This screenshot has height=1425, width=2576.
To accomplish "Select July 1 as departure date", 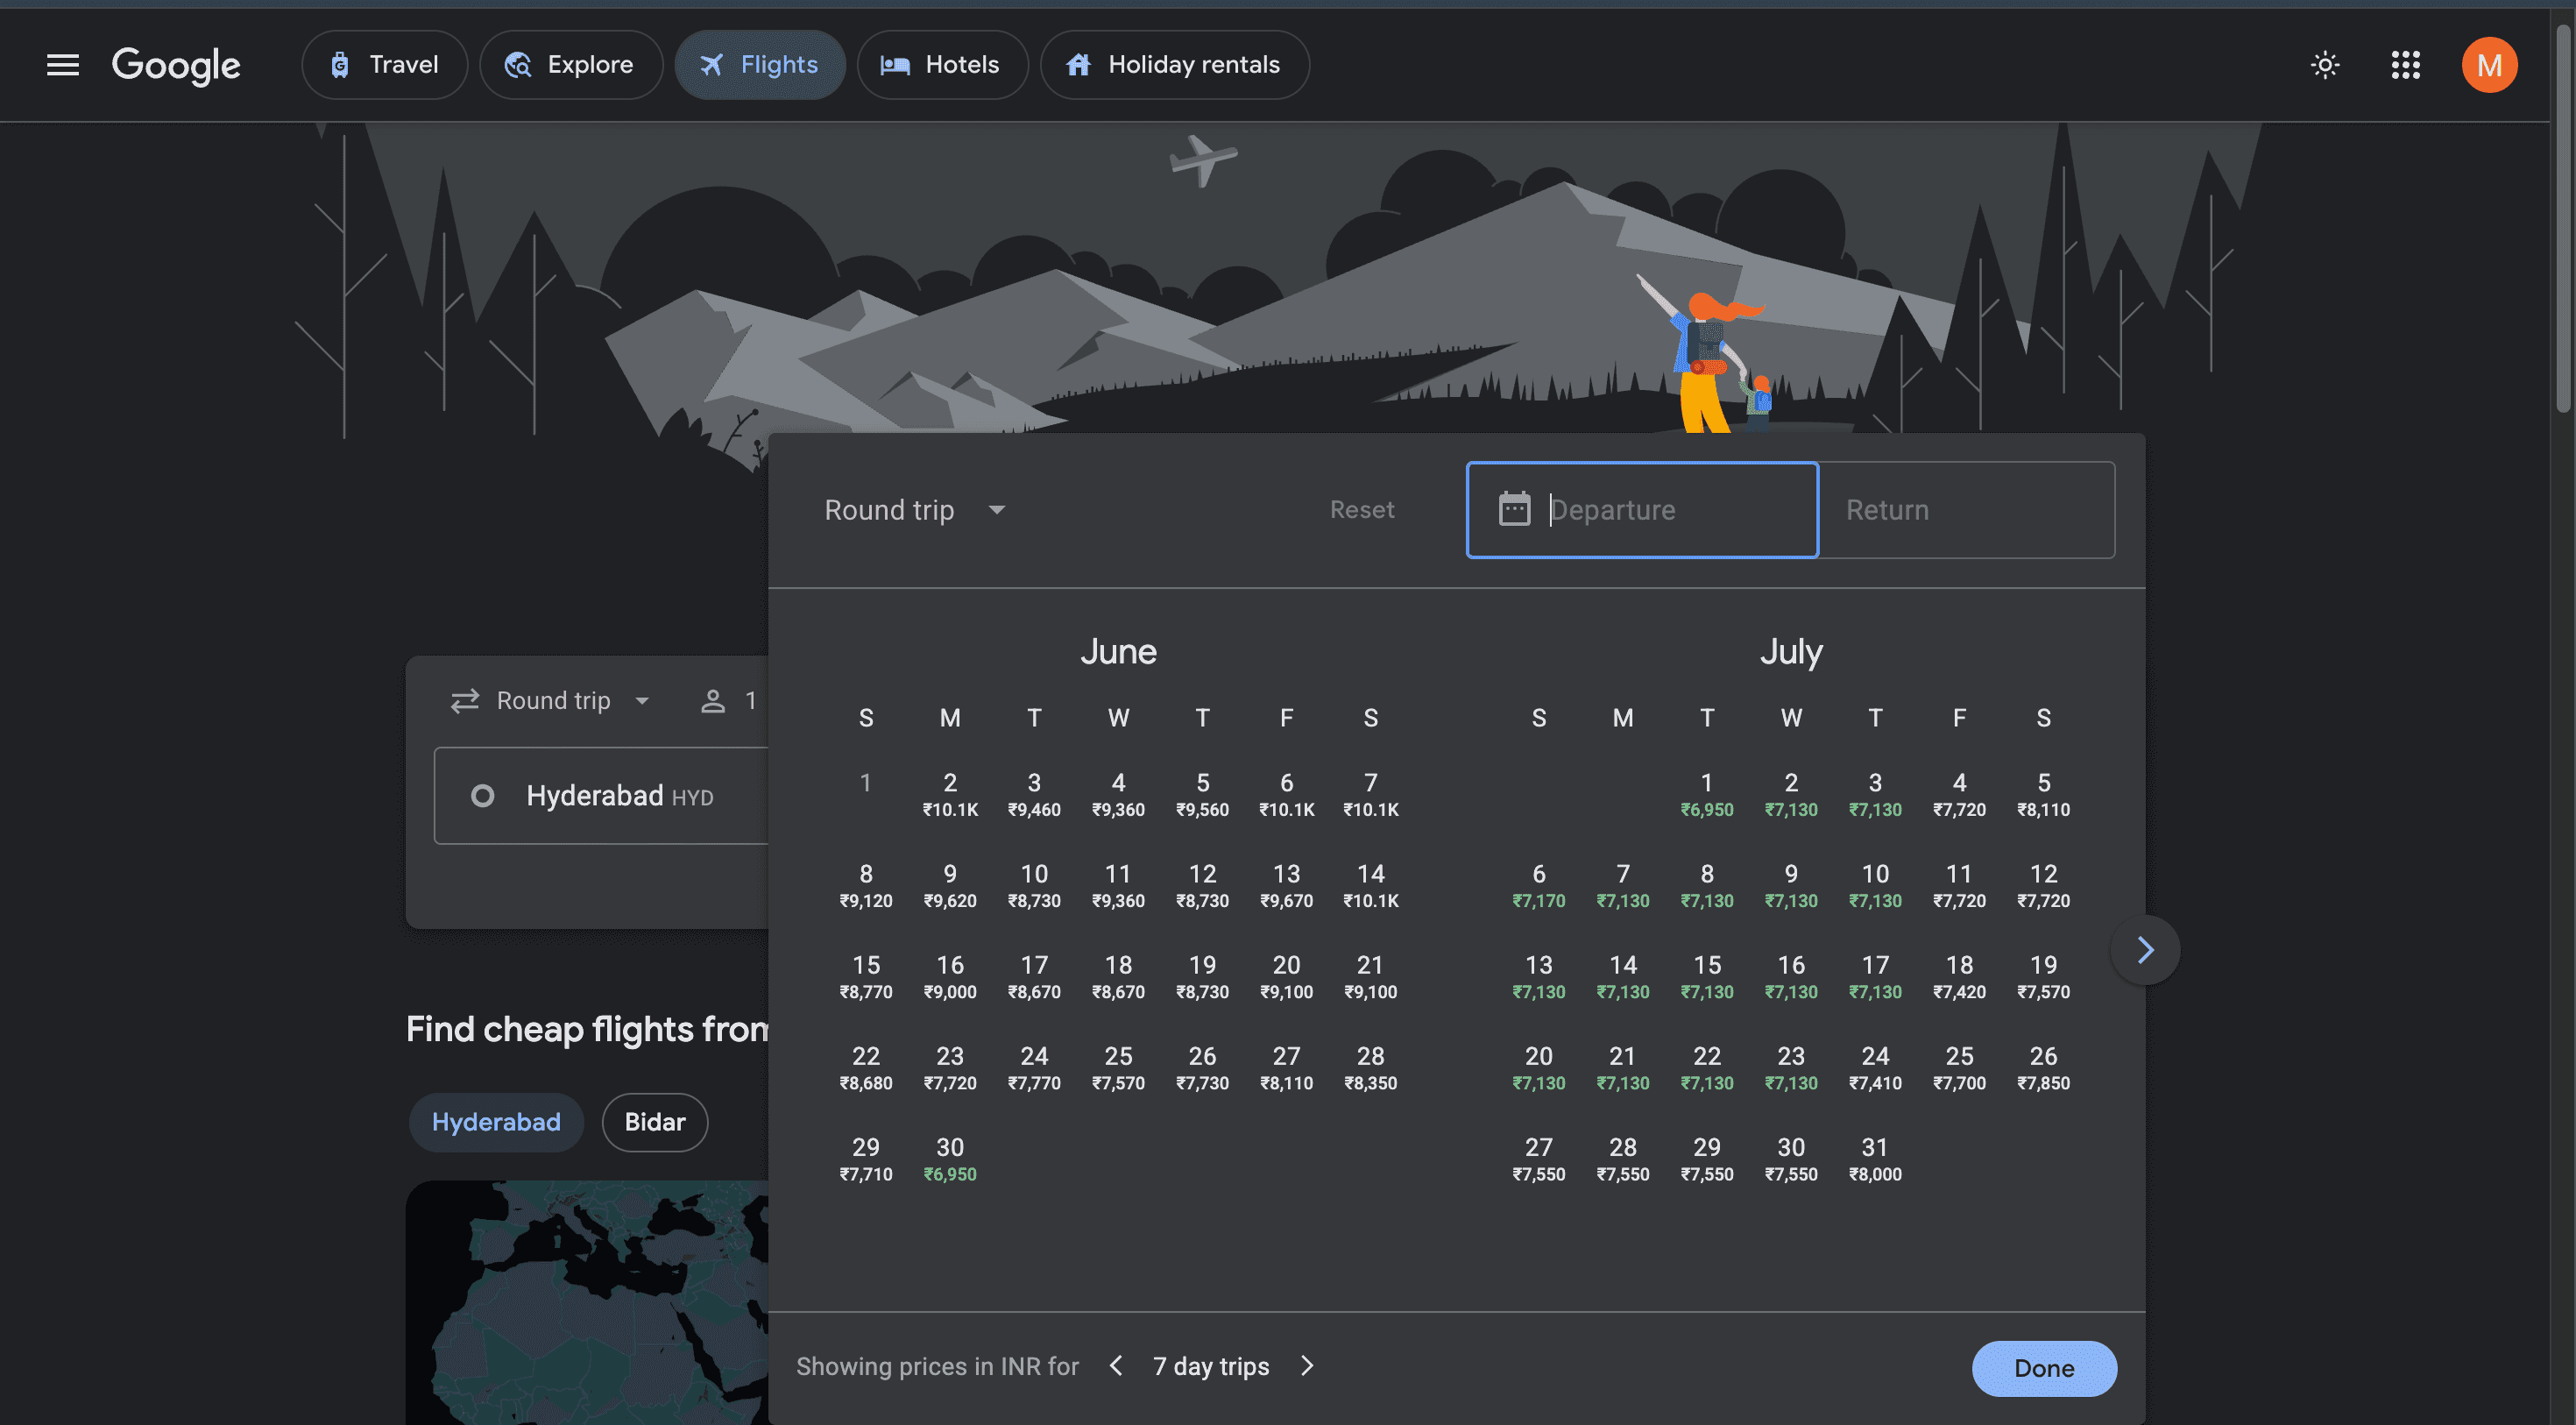I will pos(1706,794).
